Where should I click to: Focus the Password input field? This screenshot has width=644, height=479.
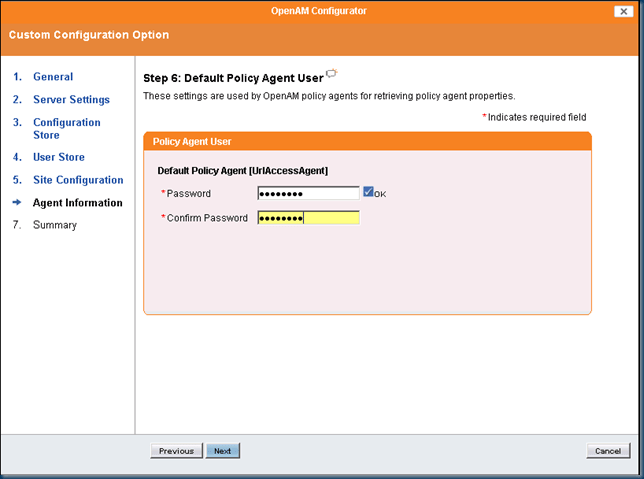pos(308,193)
